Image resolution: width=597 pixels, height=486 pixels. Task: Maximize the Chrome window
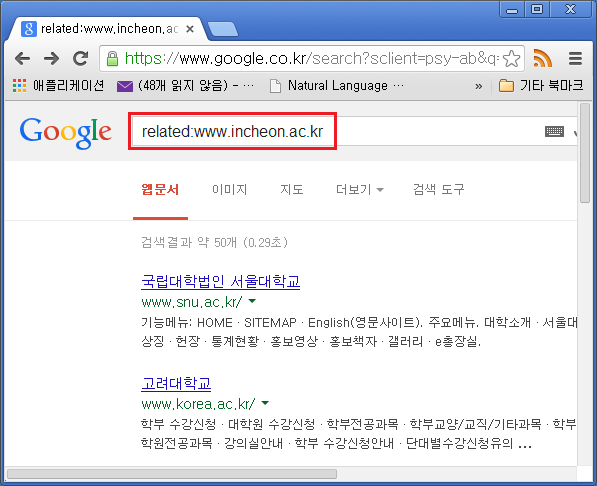pos(537,9)
